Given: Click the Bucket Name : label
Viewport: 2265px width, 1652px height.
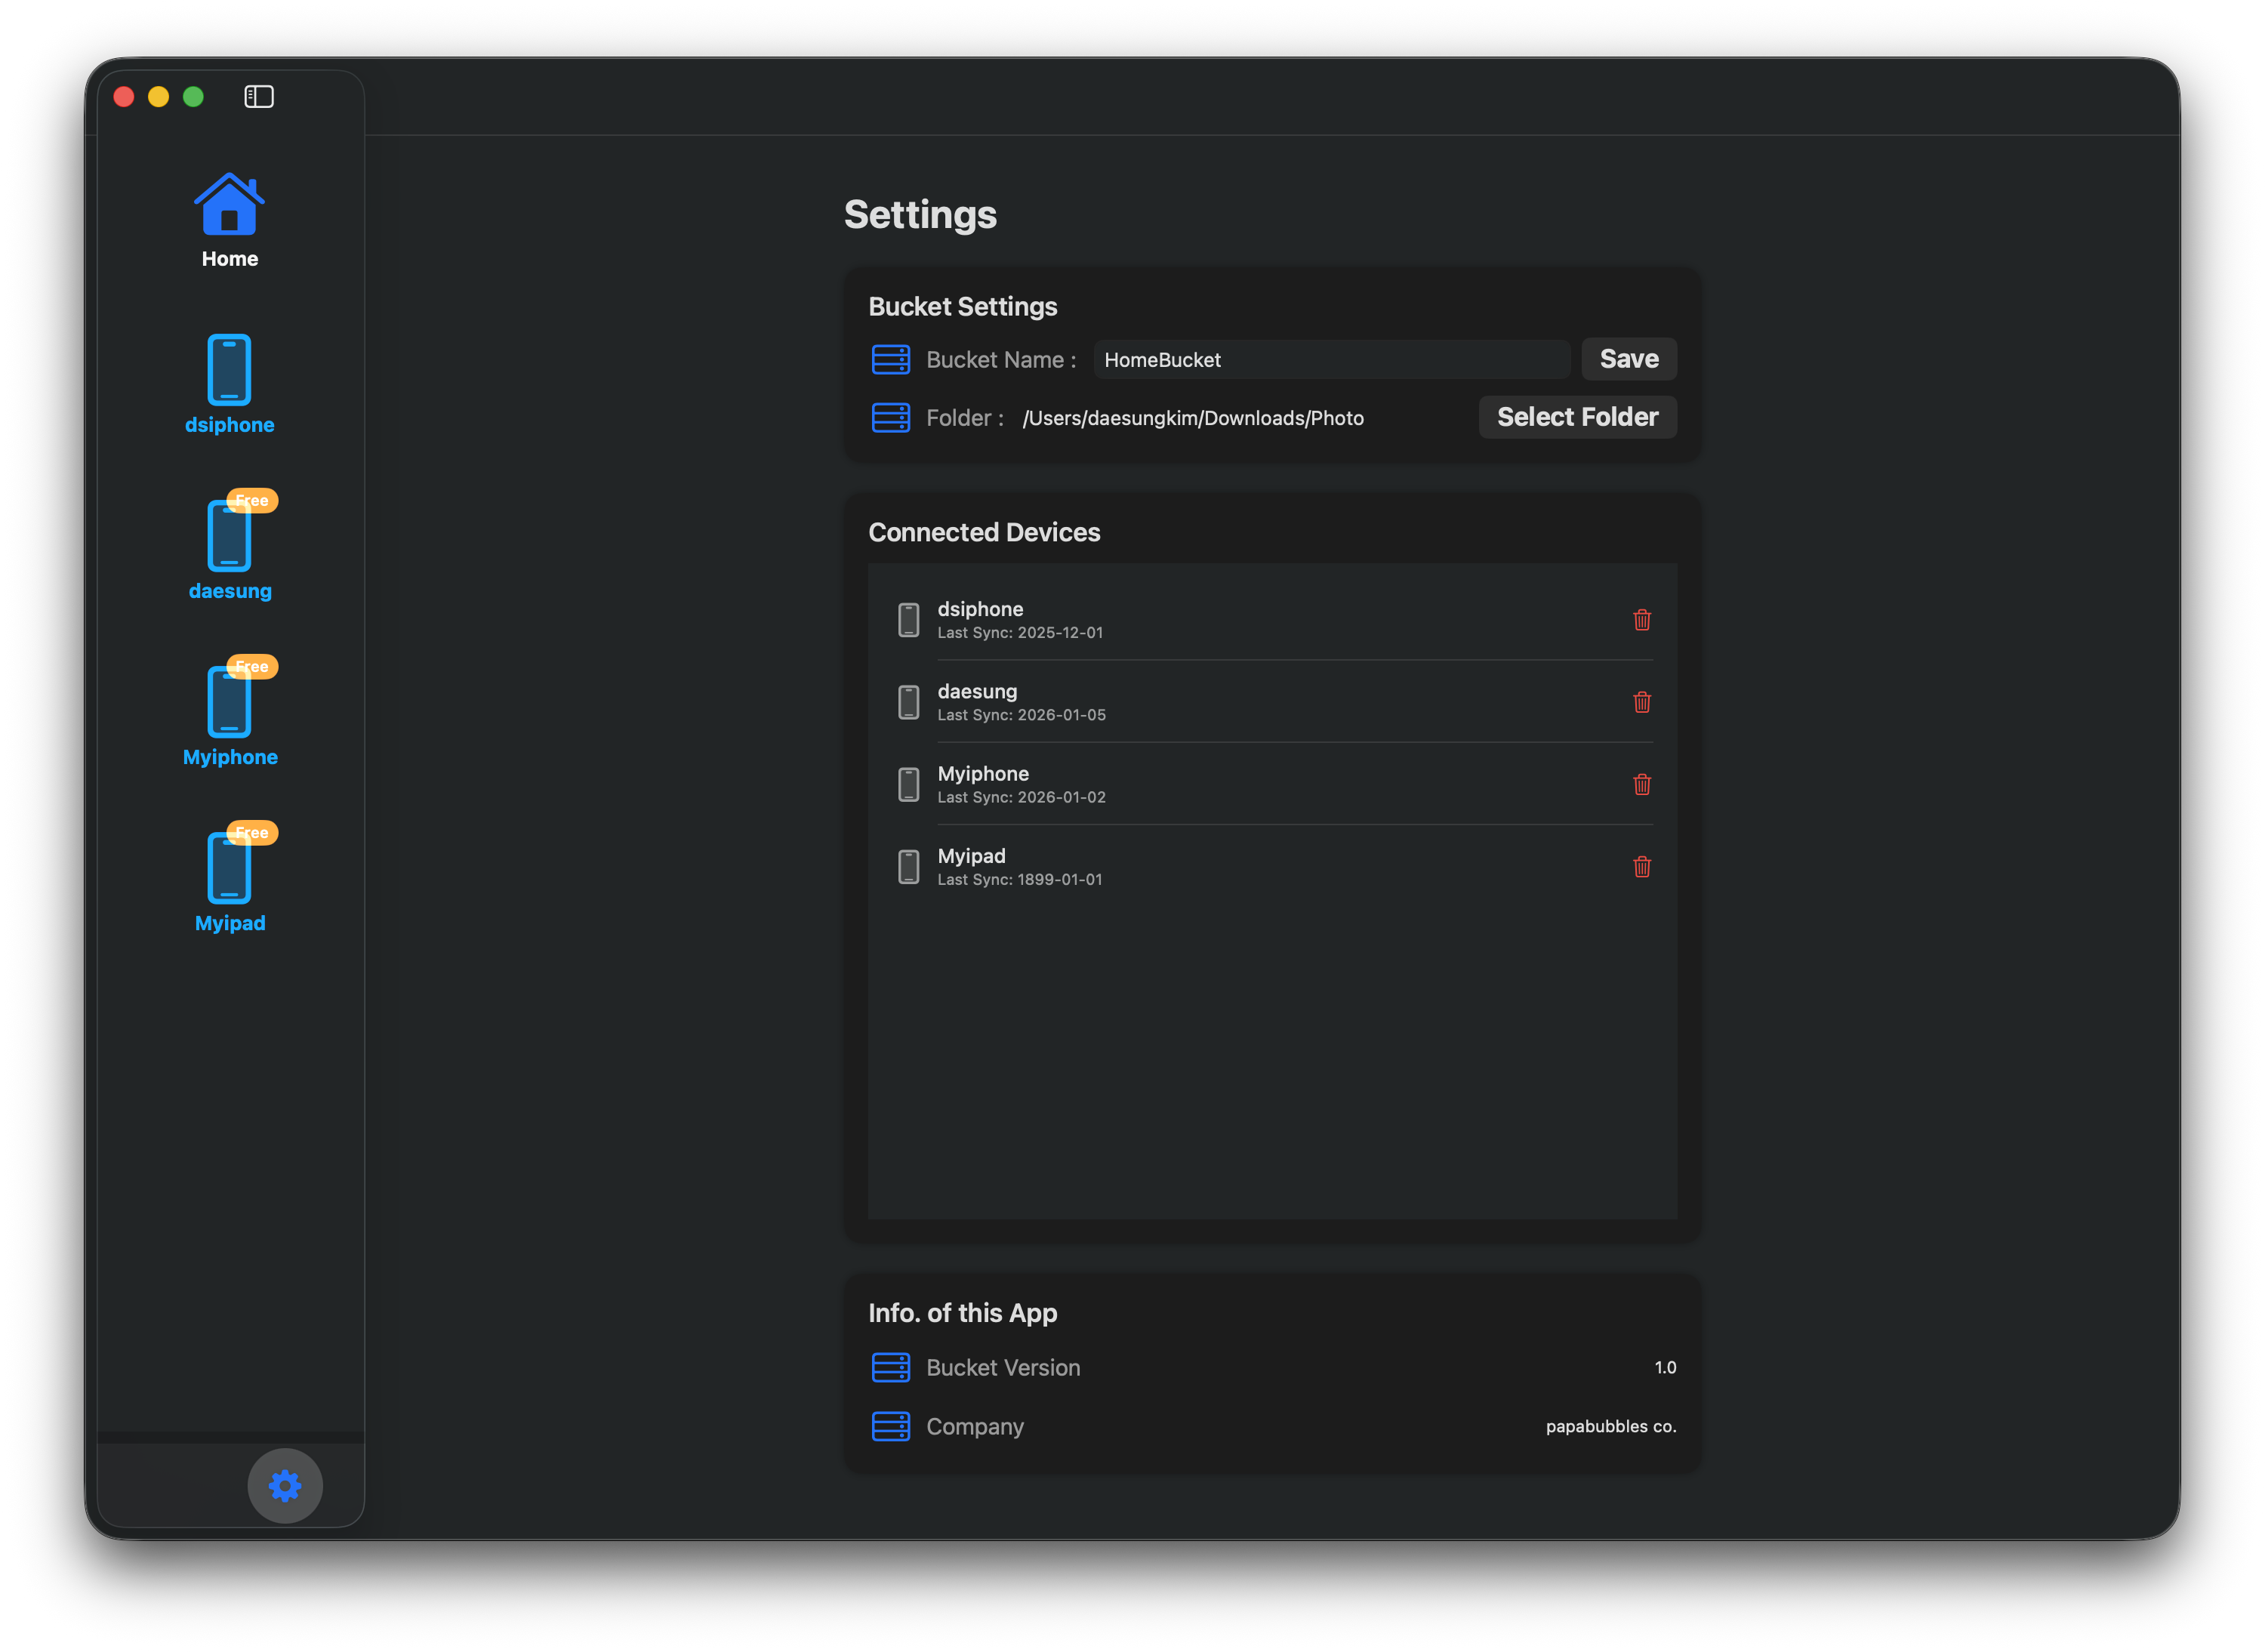Looking at the screenshot, I should click(1001, 359).
